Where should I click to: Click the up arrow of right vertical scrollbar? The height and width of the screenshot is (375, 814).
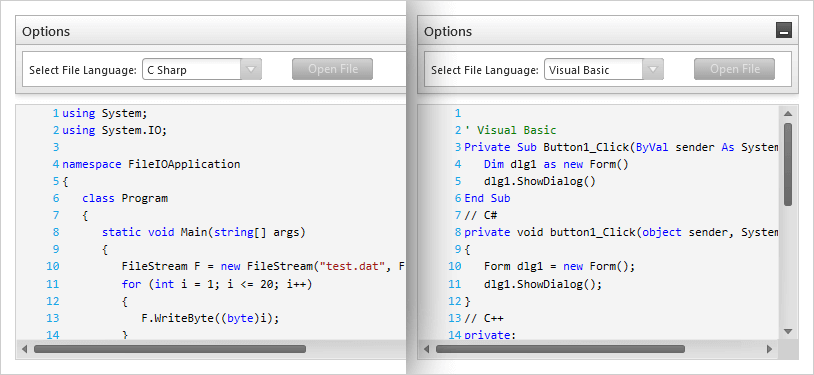tap(788, 114)
